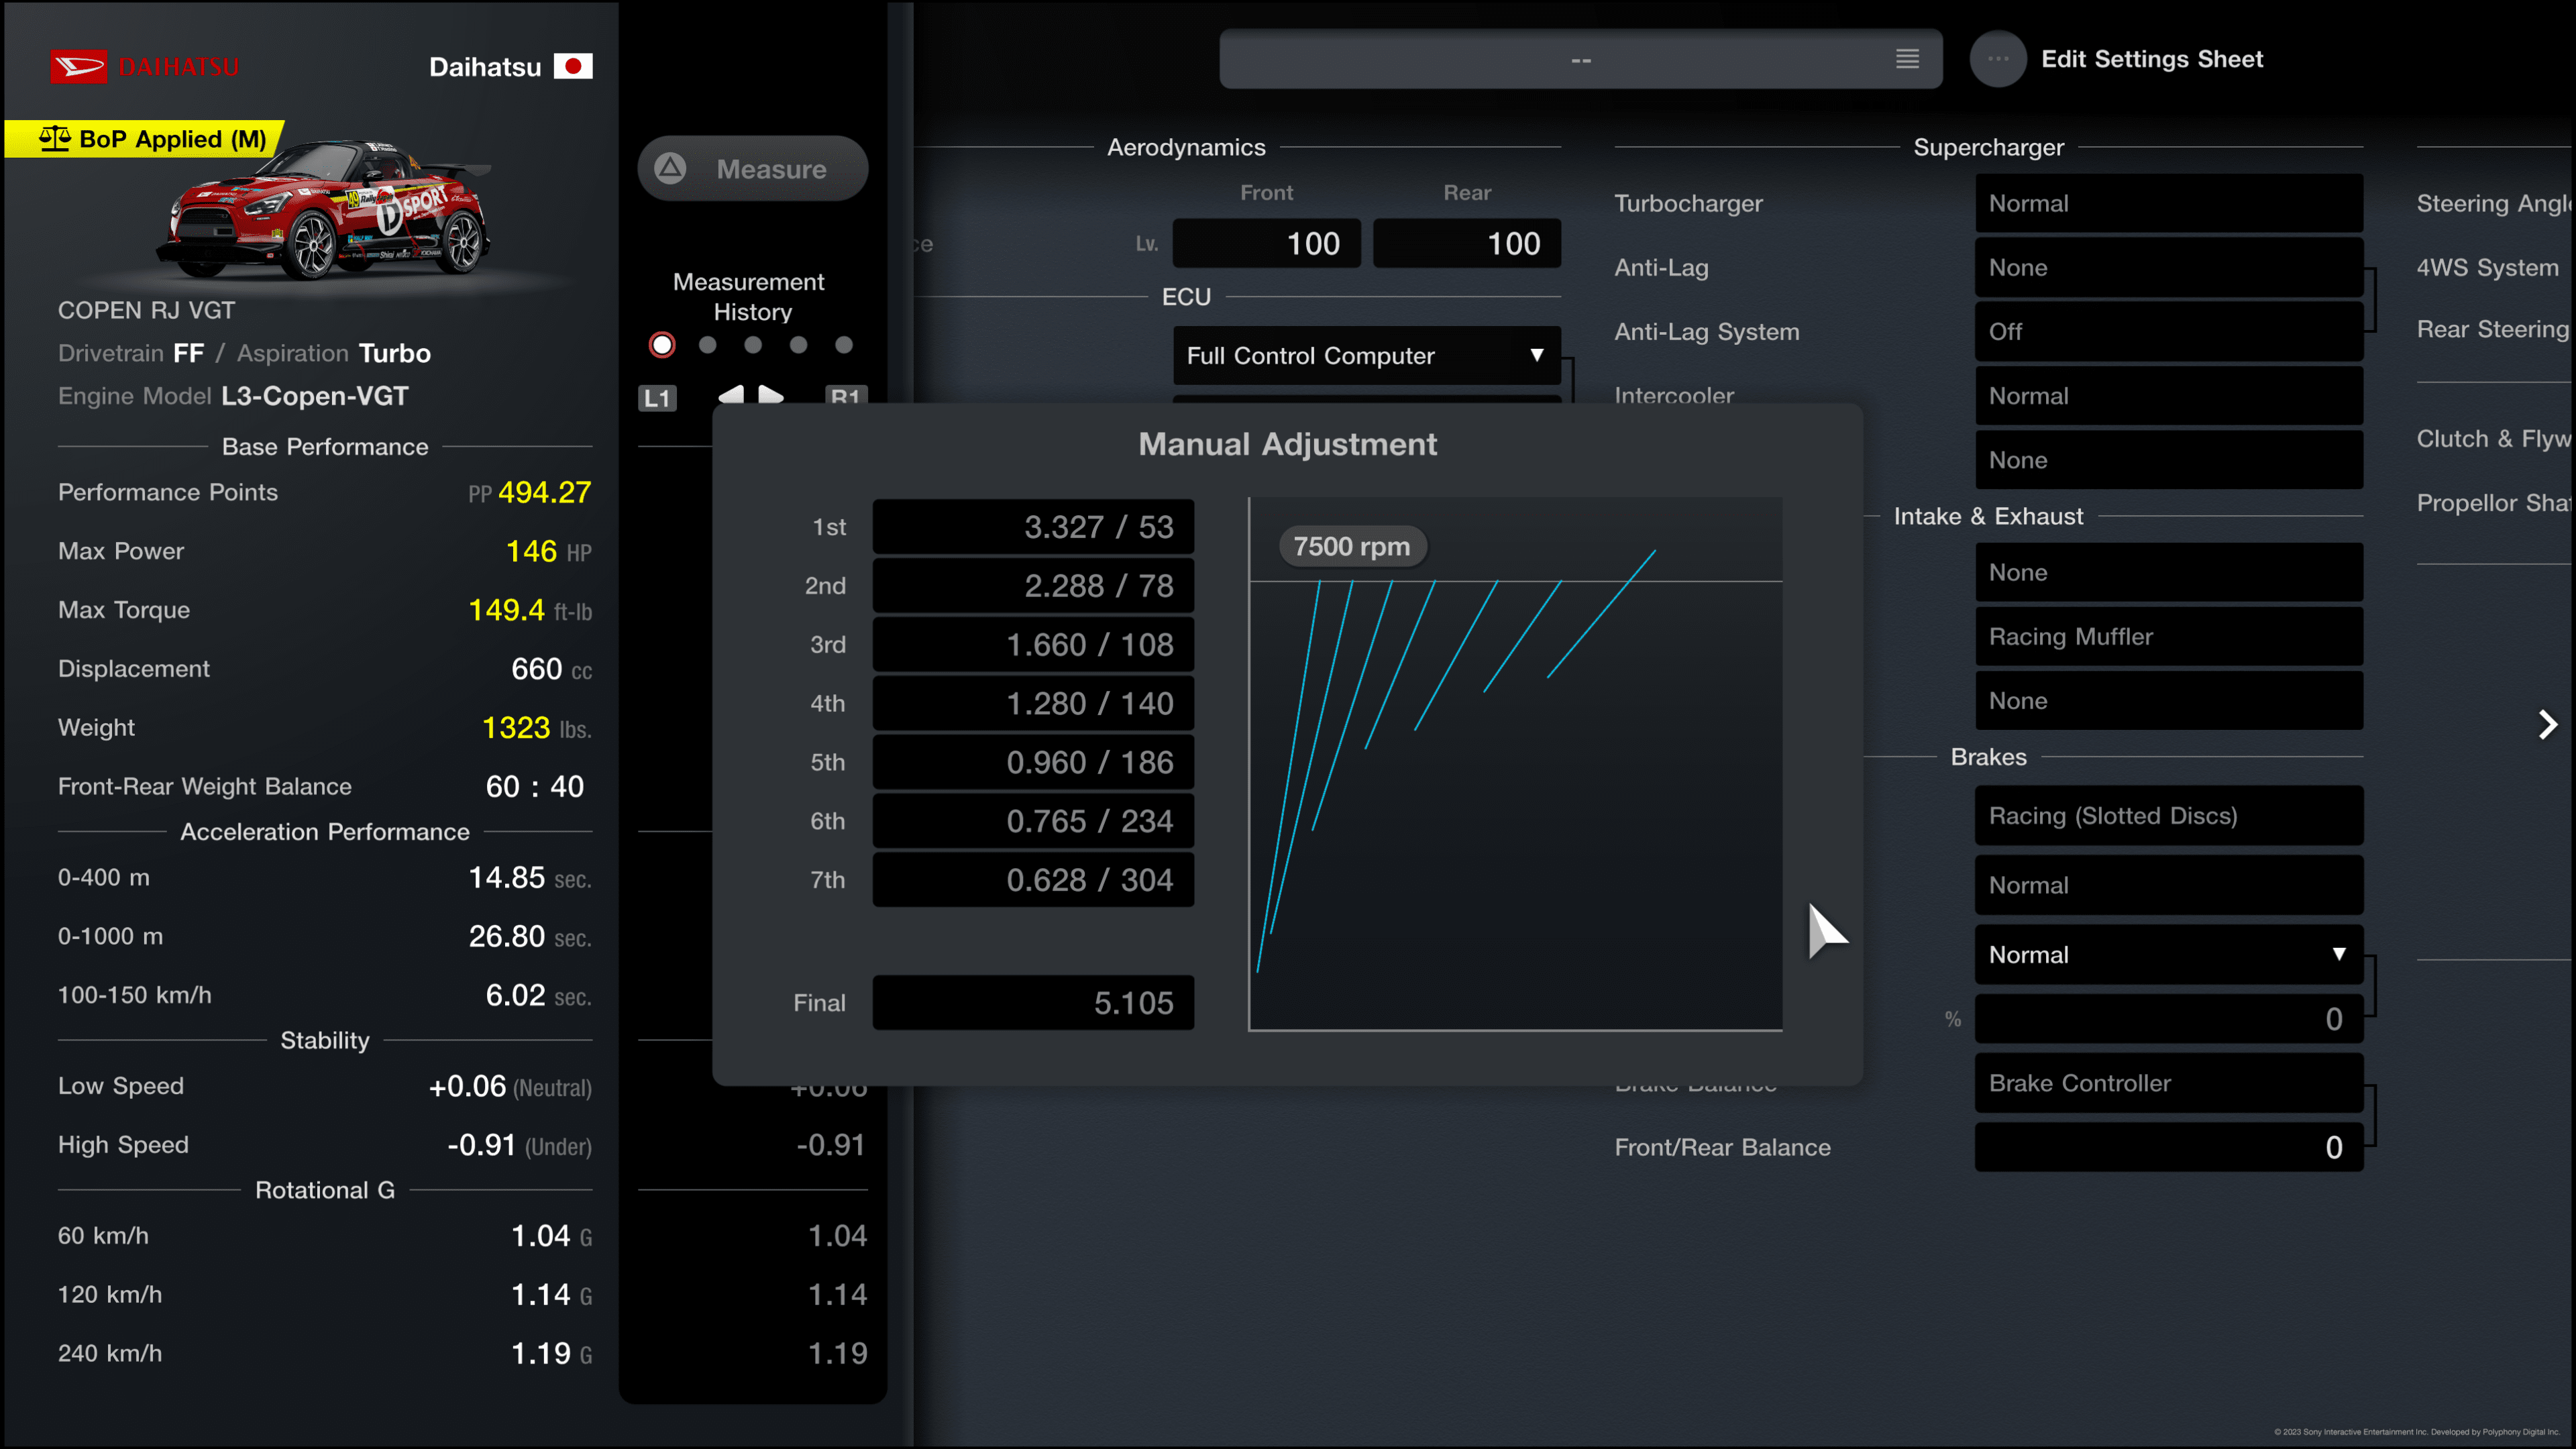2576x1449 pixels.
Task: Adjust the Front/Rear Balance value 0
Action: (x=2168, y=1147)
